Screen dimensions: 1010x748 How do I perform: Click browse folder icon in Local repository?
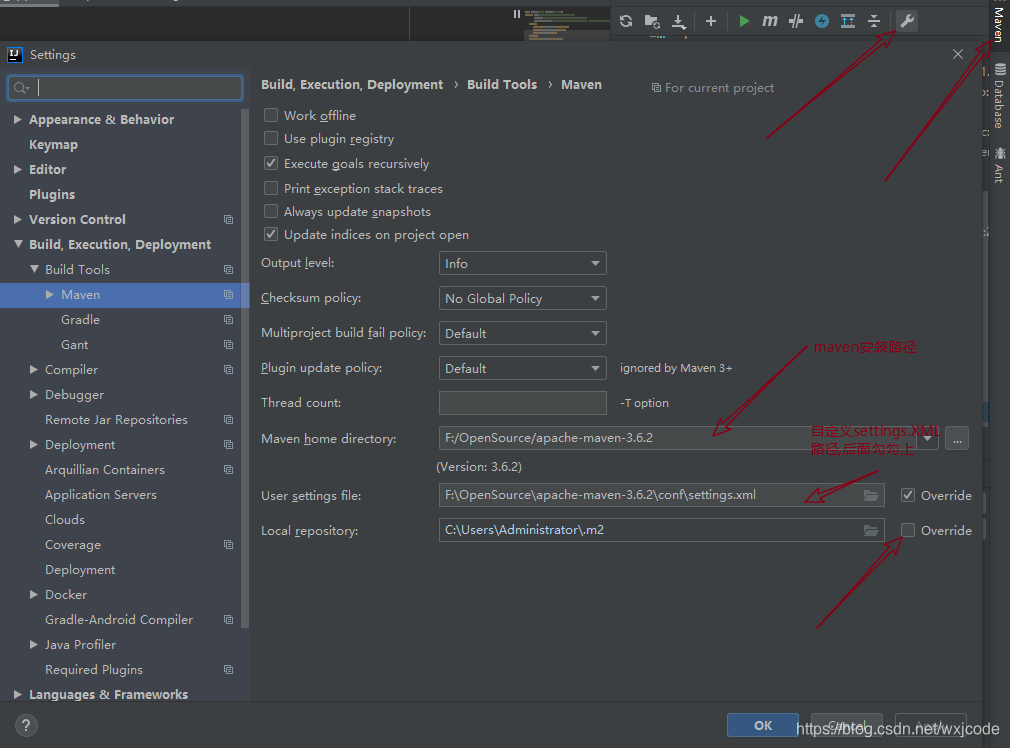click(871, 530)
